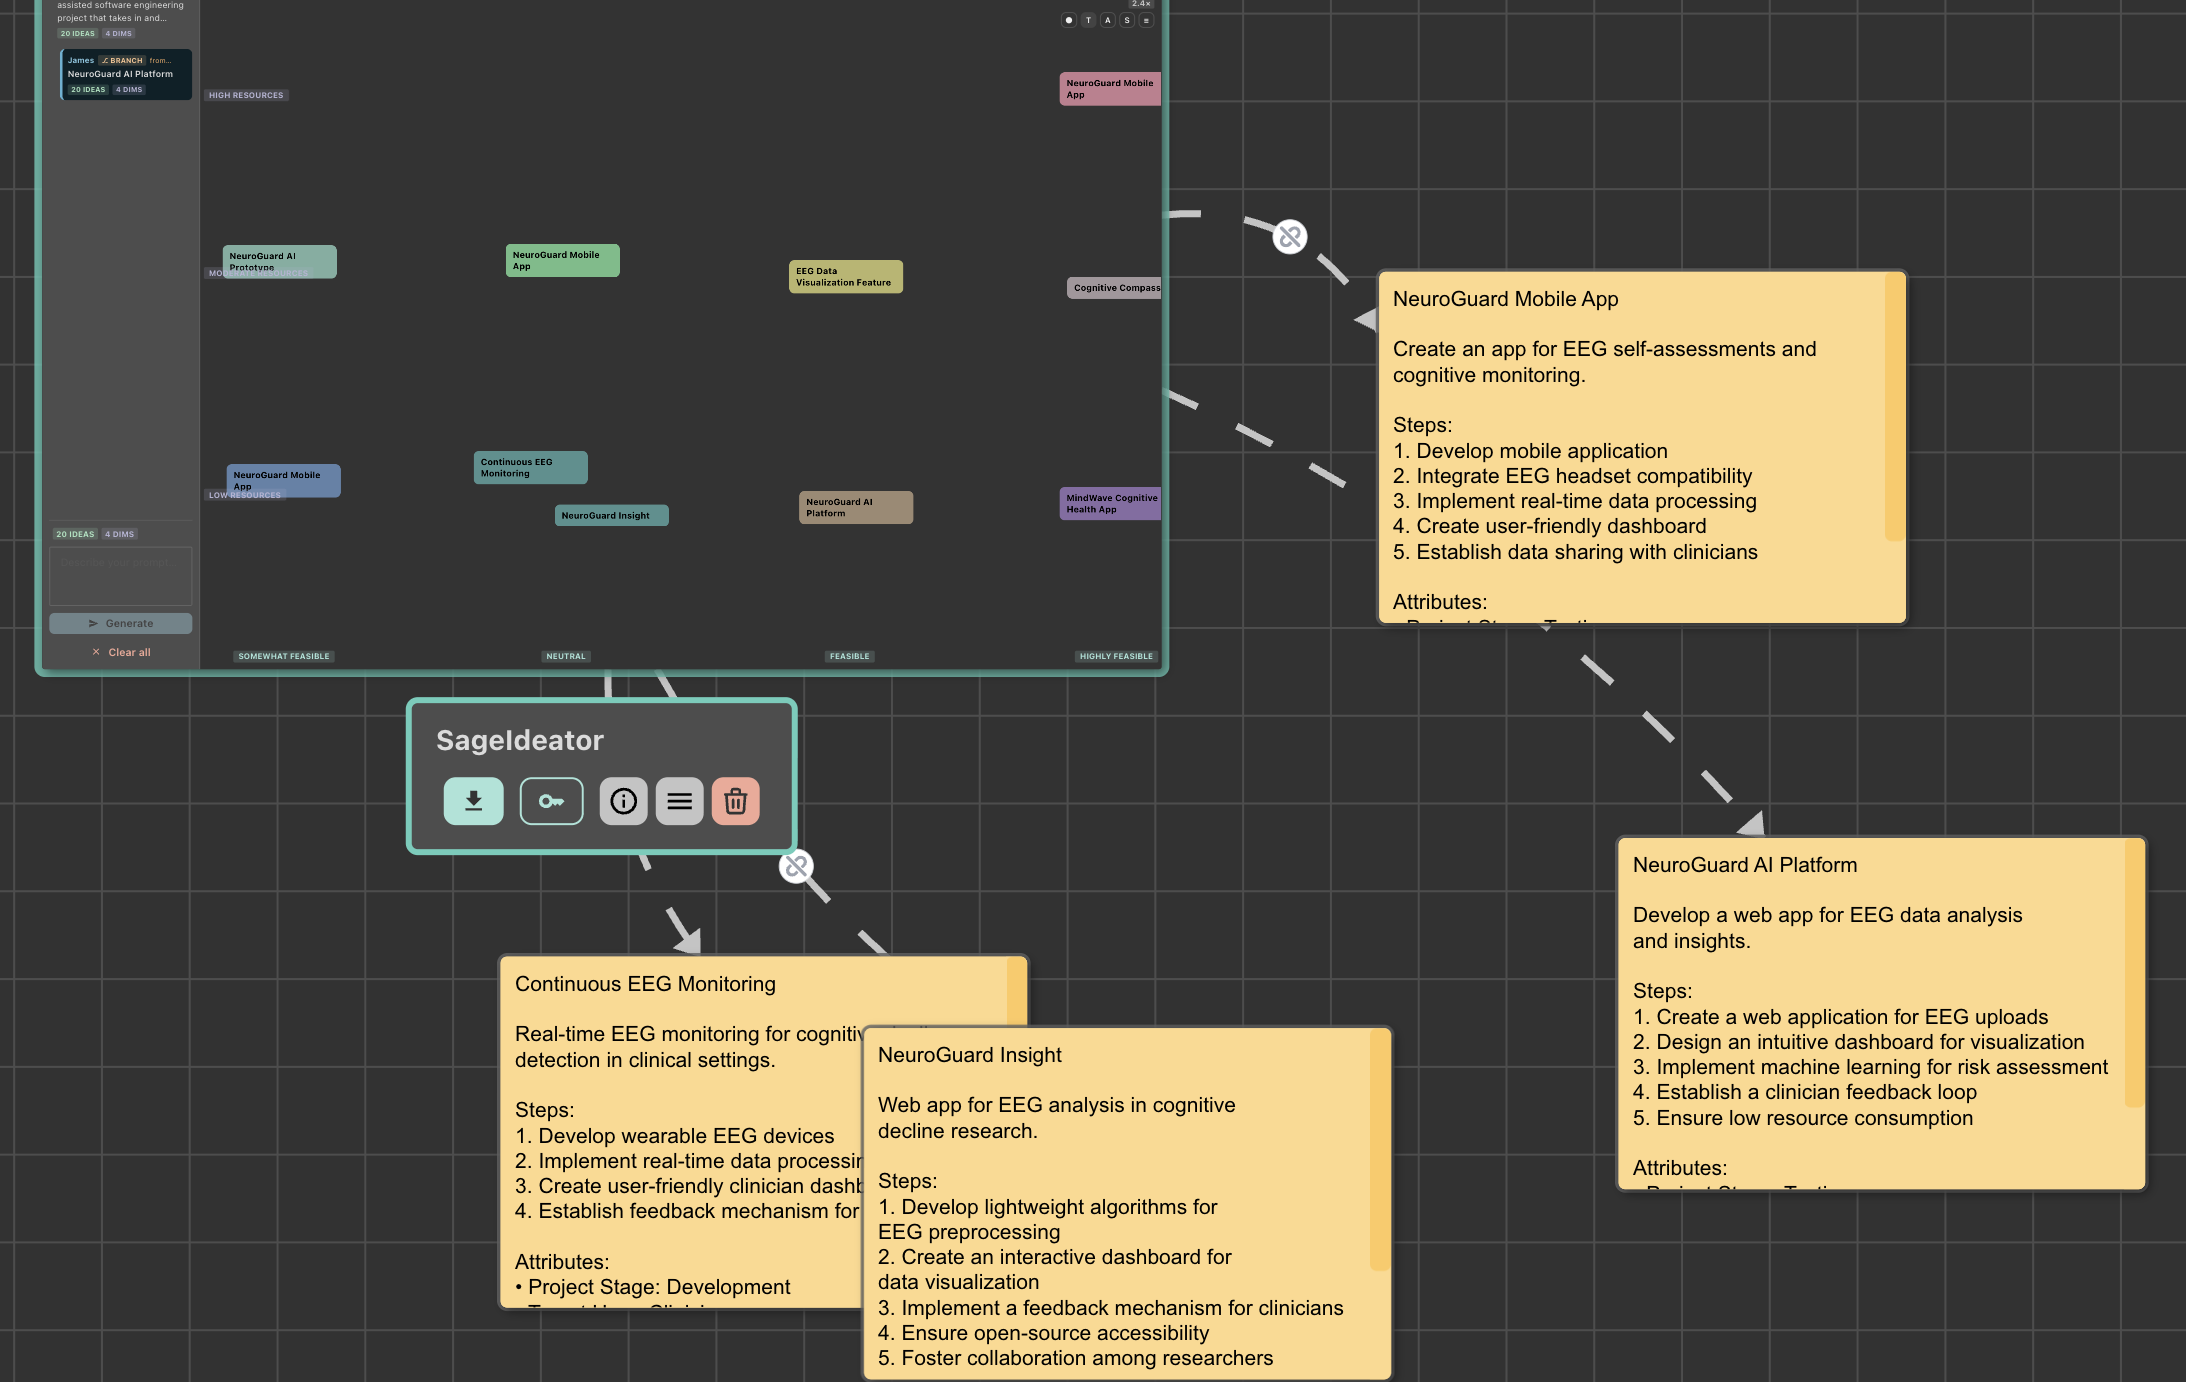This screenshot has height=1382, width=2186.
Task: Click the NeuroGuard Insight sticky note
Action: pyautogui.click(x=1127, y=1203)
